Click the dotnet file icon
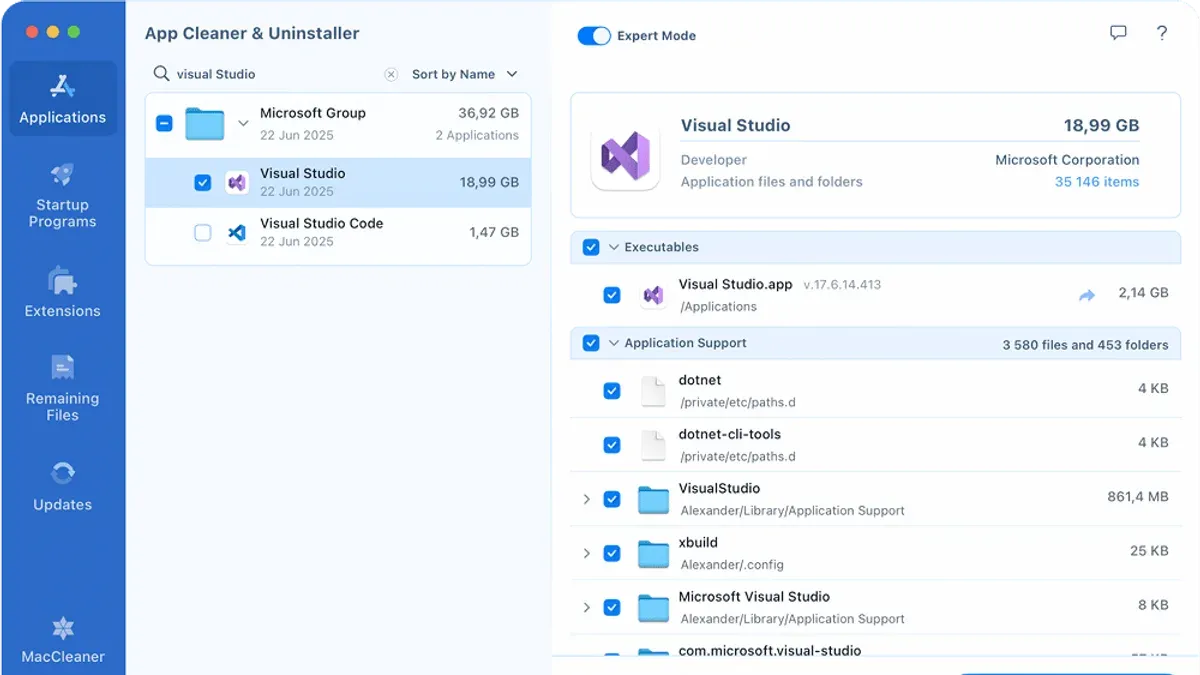The height and width of the screenshot is (675, 1200). click(652, 391)
